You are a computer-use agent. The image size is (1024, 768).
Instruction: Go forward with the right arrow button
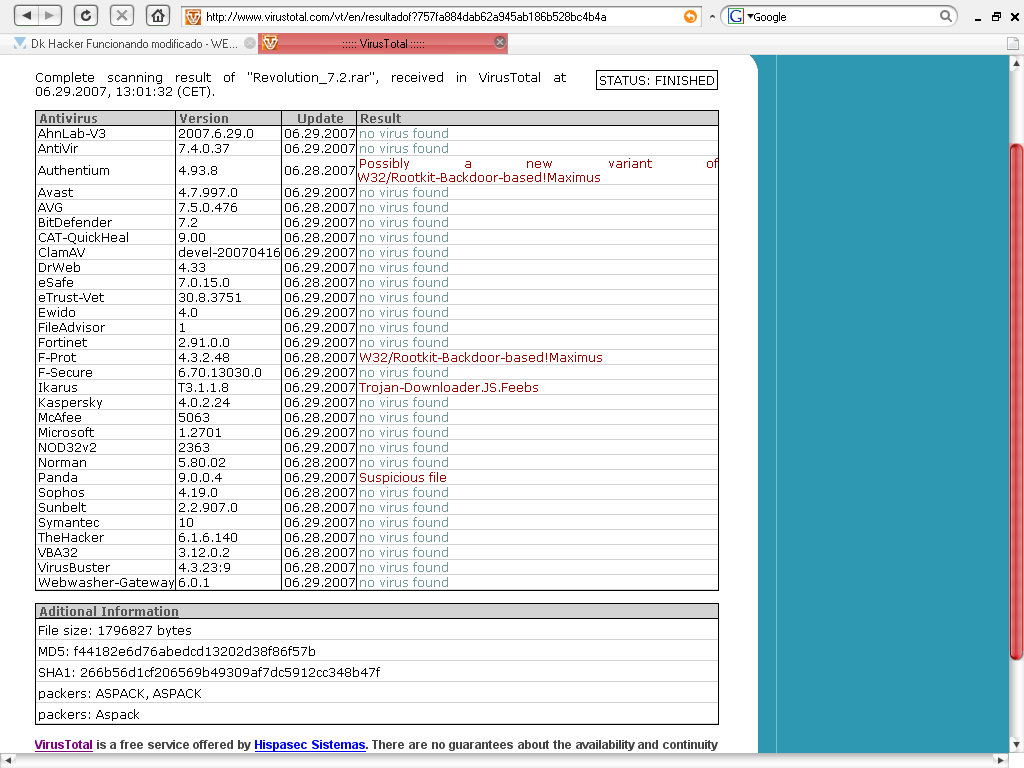(50, 15)
